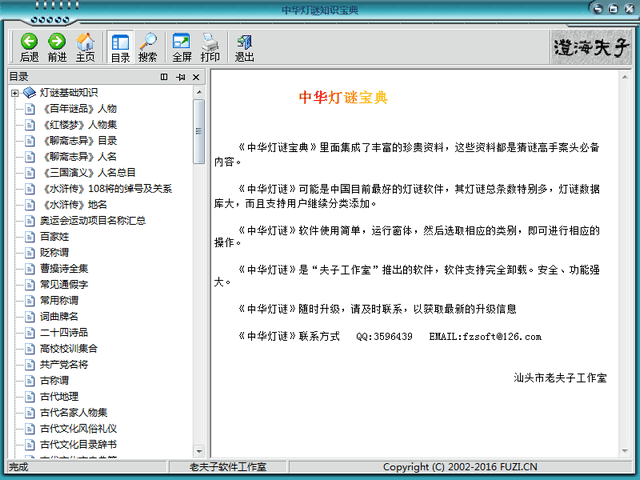Click the 中华灯谜宝典 heading
The width and height of the screenshot is (640, 480).
[343, 98]
